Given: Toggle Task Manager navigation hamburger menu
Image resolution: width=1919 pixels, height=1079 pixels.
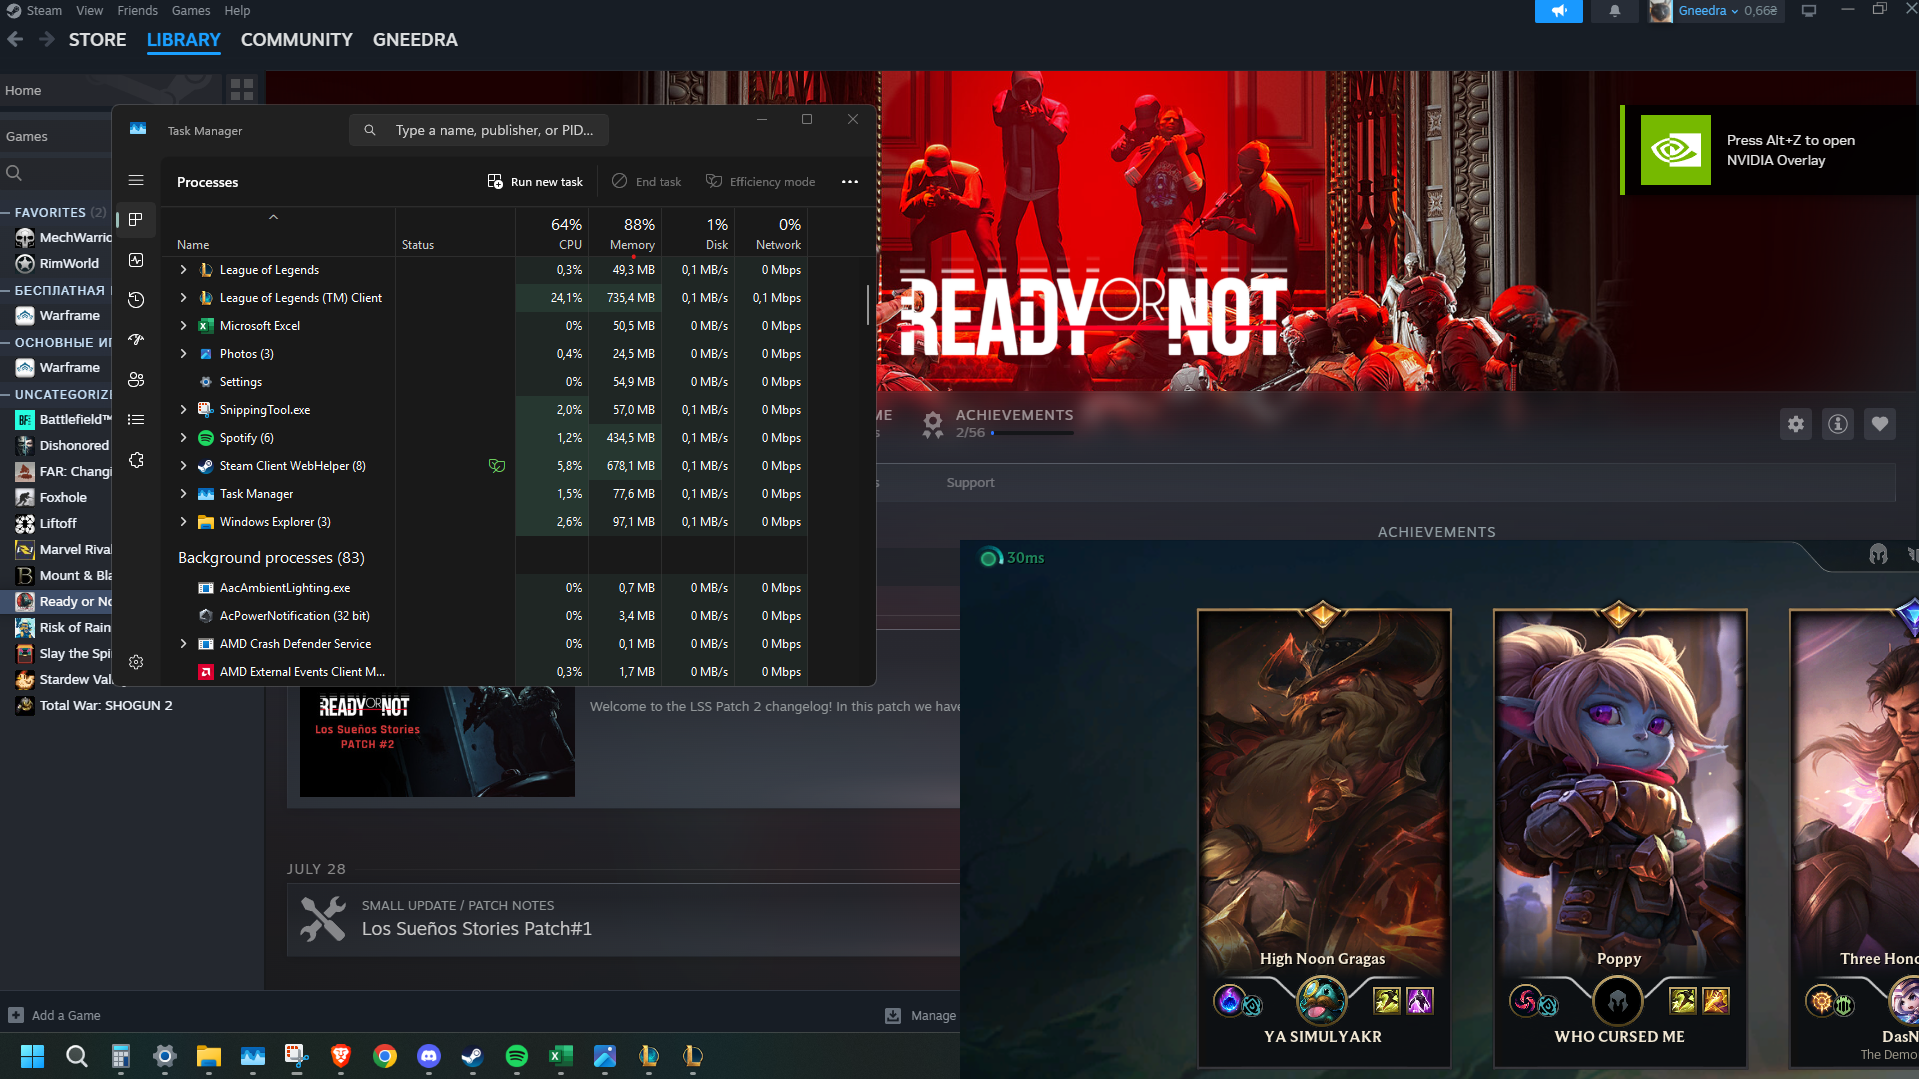Looking at the screenshot, I should point(136,180).
